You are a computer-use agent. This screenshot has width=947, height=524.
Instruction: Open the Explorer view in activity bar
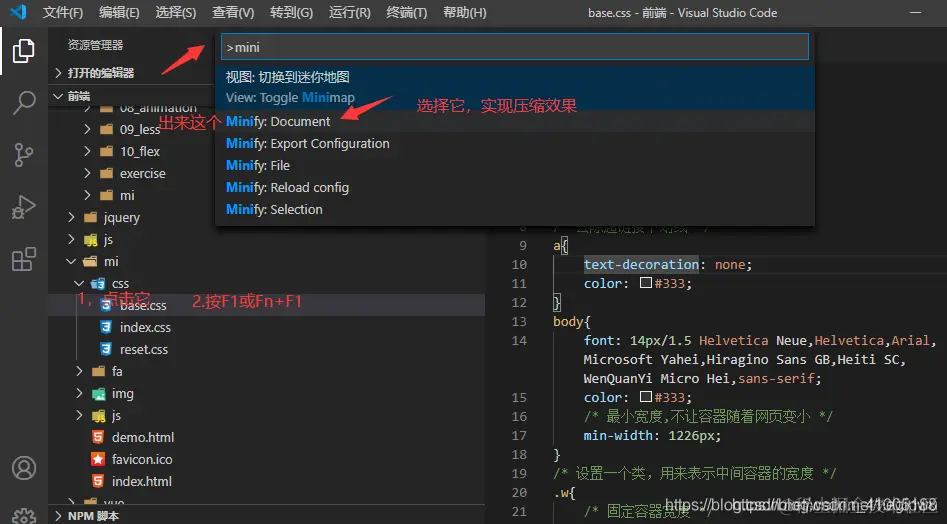(x=24, y=51)
